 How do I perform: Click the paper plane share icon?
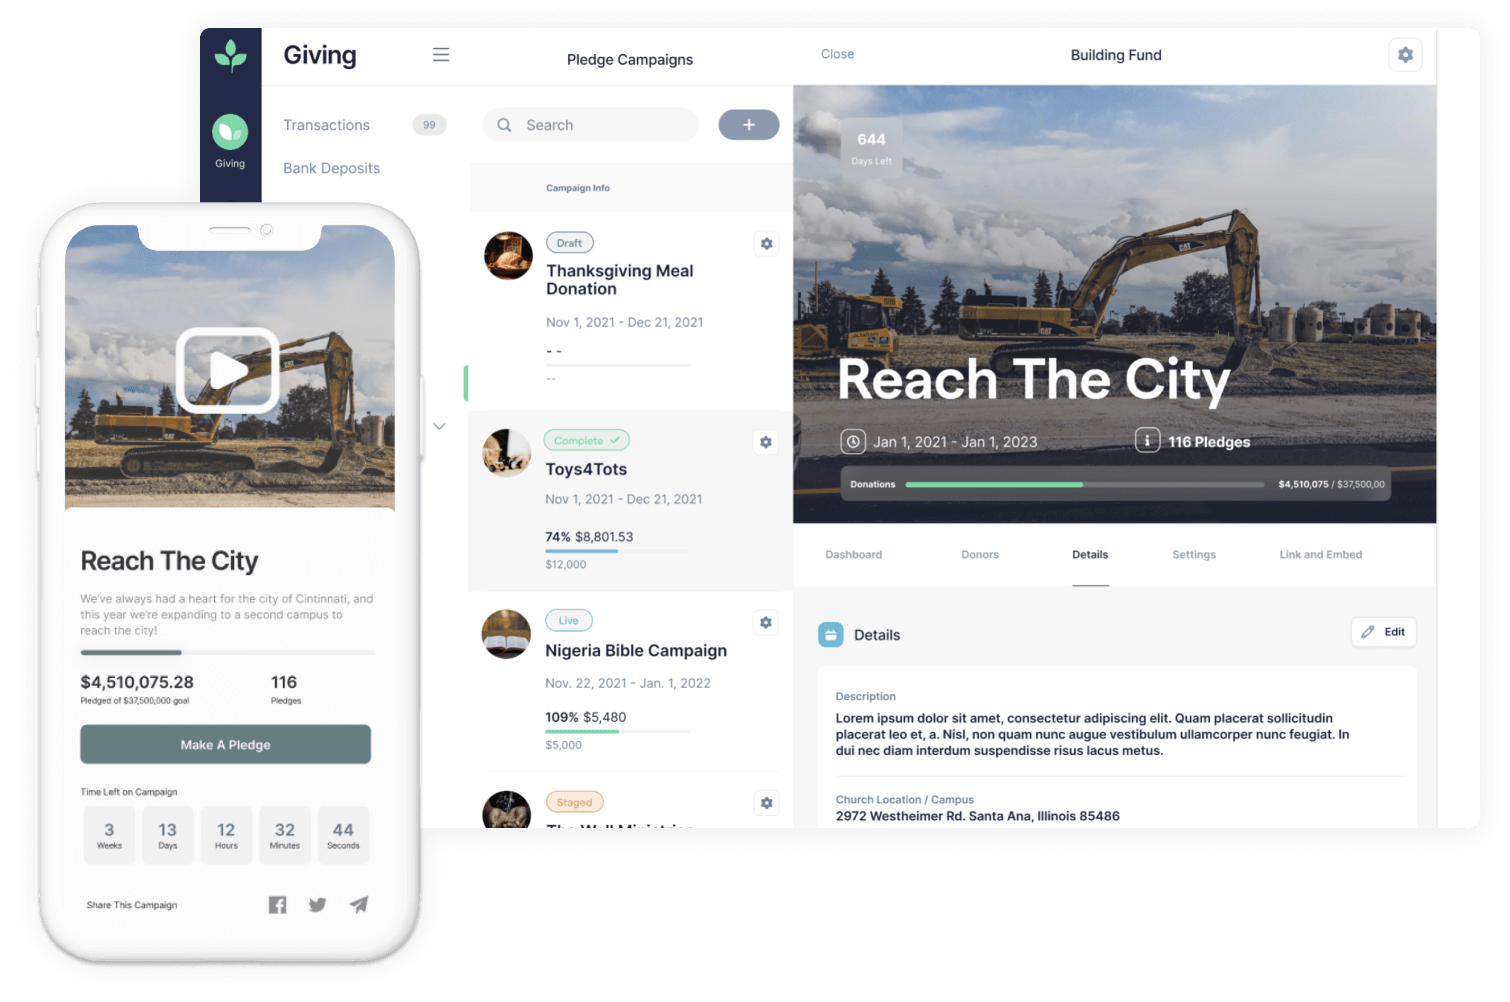point(359,905)
